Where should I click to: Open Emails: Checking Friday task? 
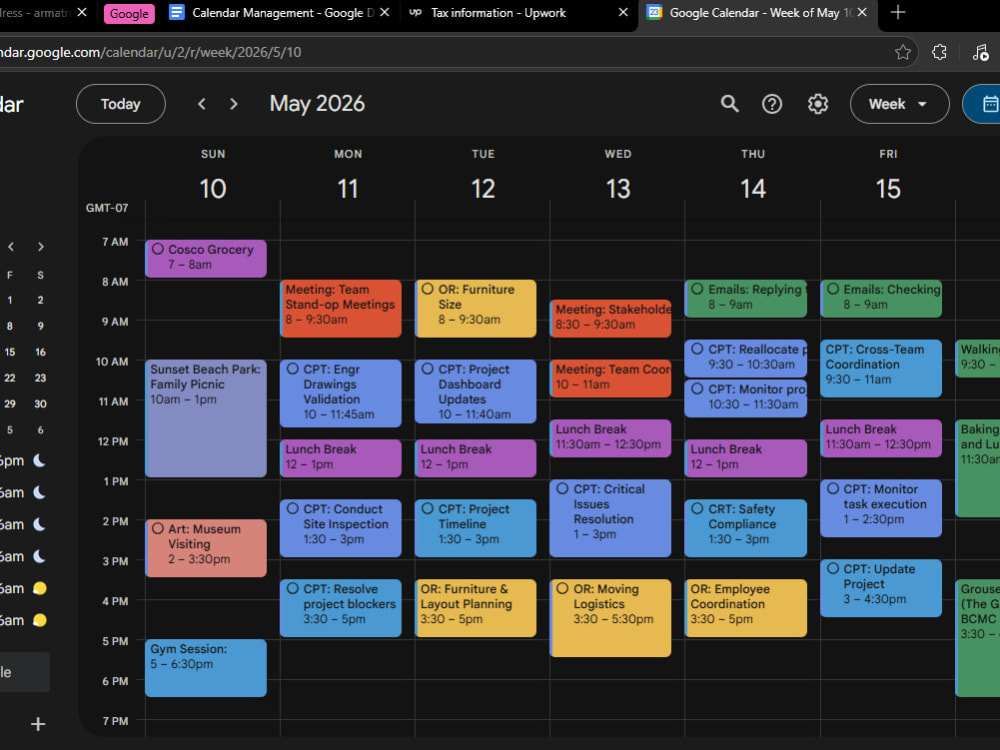[881, 298]
